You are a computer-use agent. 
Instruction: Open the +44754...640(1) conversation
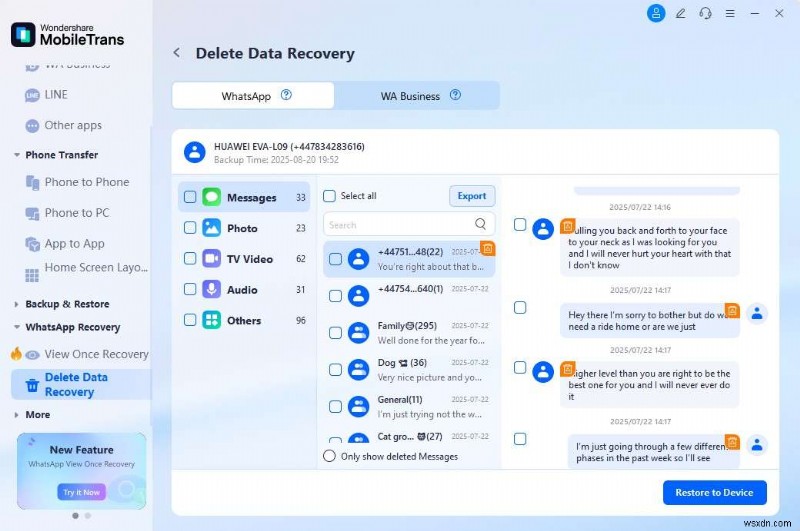pyautogui.click(x=409, y=296)
